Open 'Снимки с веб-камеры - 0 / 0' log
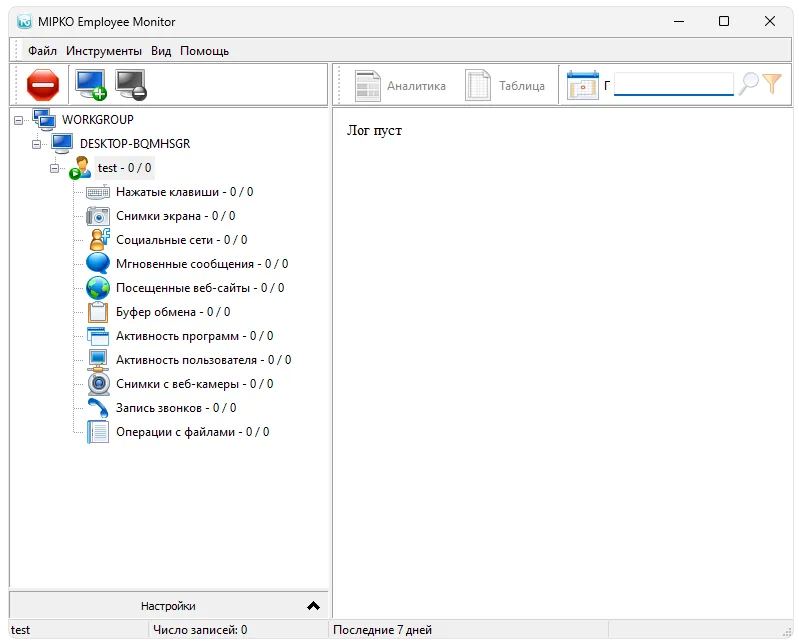 click(195, 384)
